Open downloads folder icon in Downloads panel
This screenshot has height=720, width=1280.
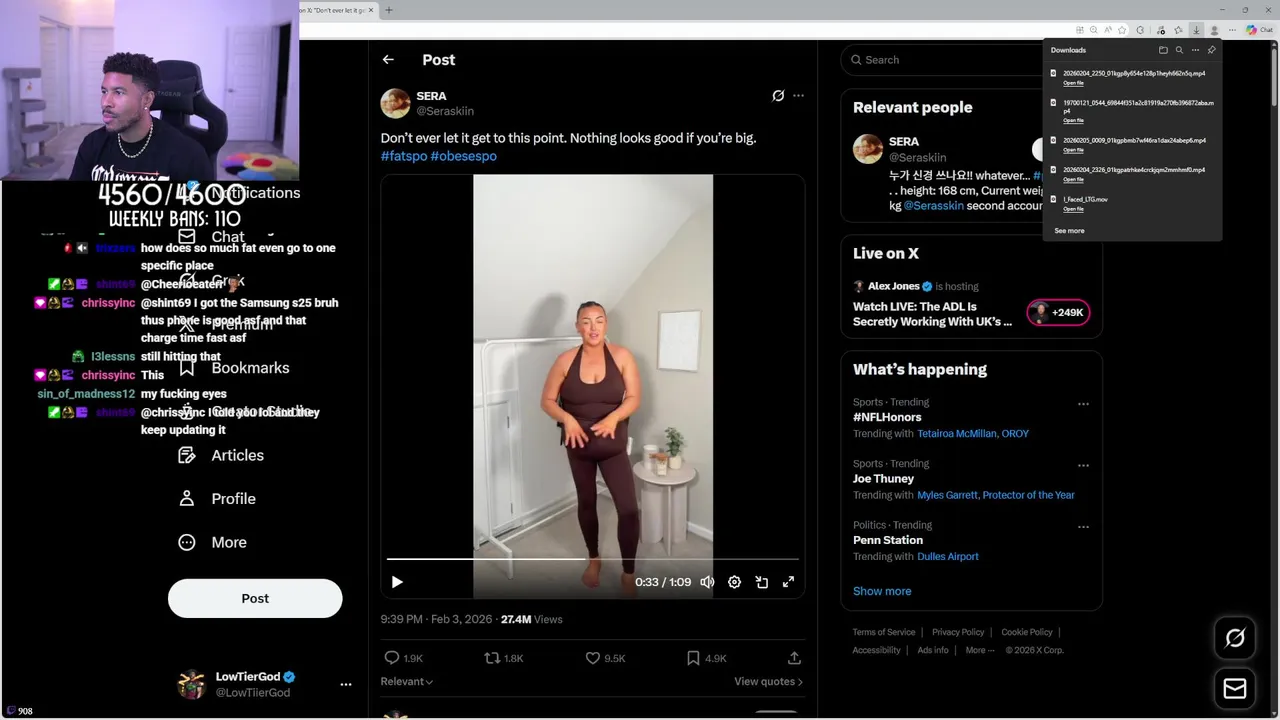(1163, 50)
